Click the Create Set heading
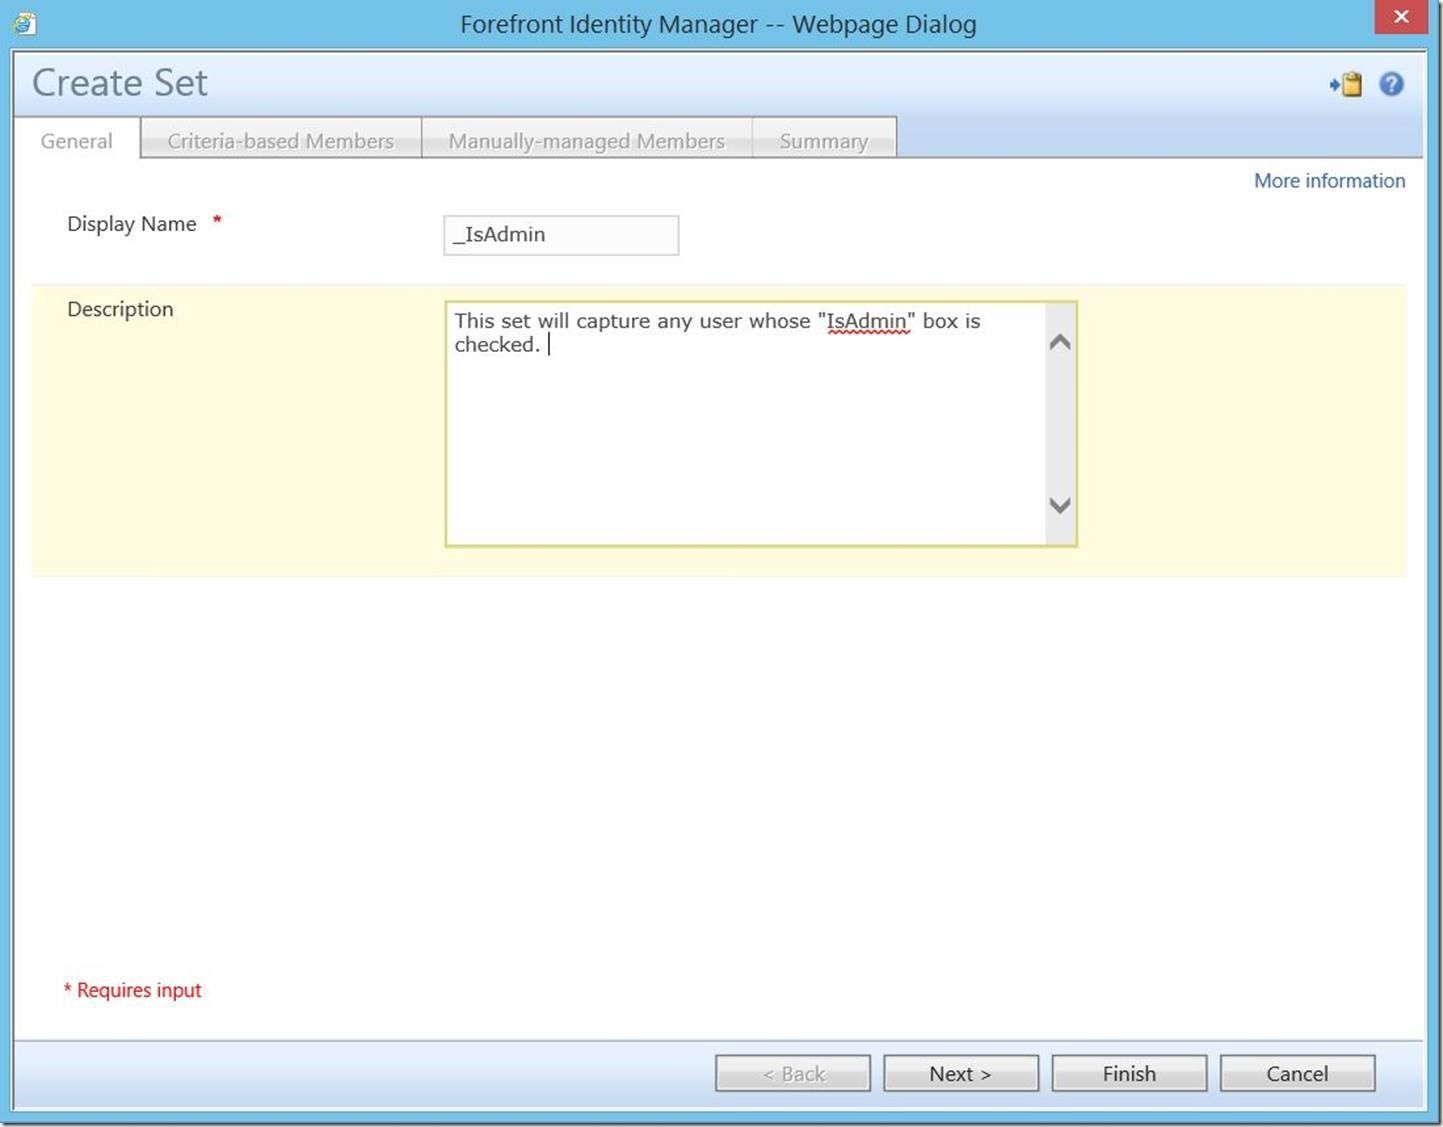1443x1127 pixels. pyautogui.click(x=120, y=83)
